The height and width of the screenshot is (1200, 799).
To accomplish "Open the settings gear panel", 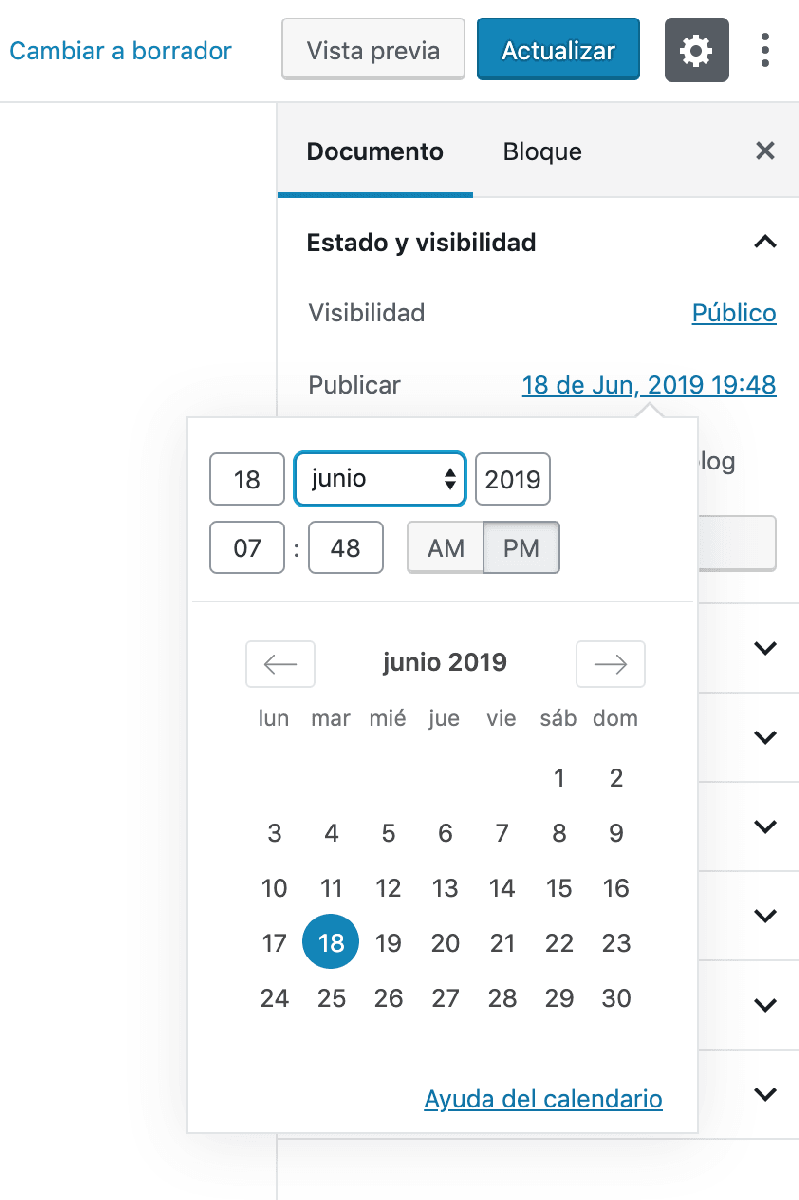I will [696, 50].
